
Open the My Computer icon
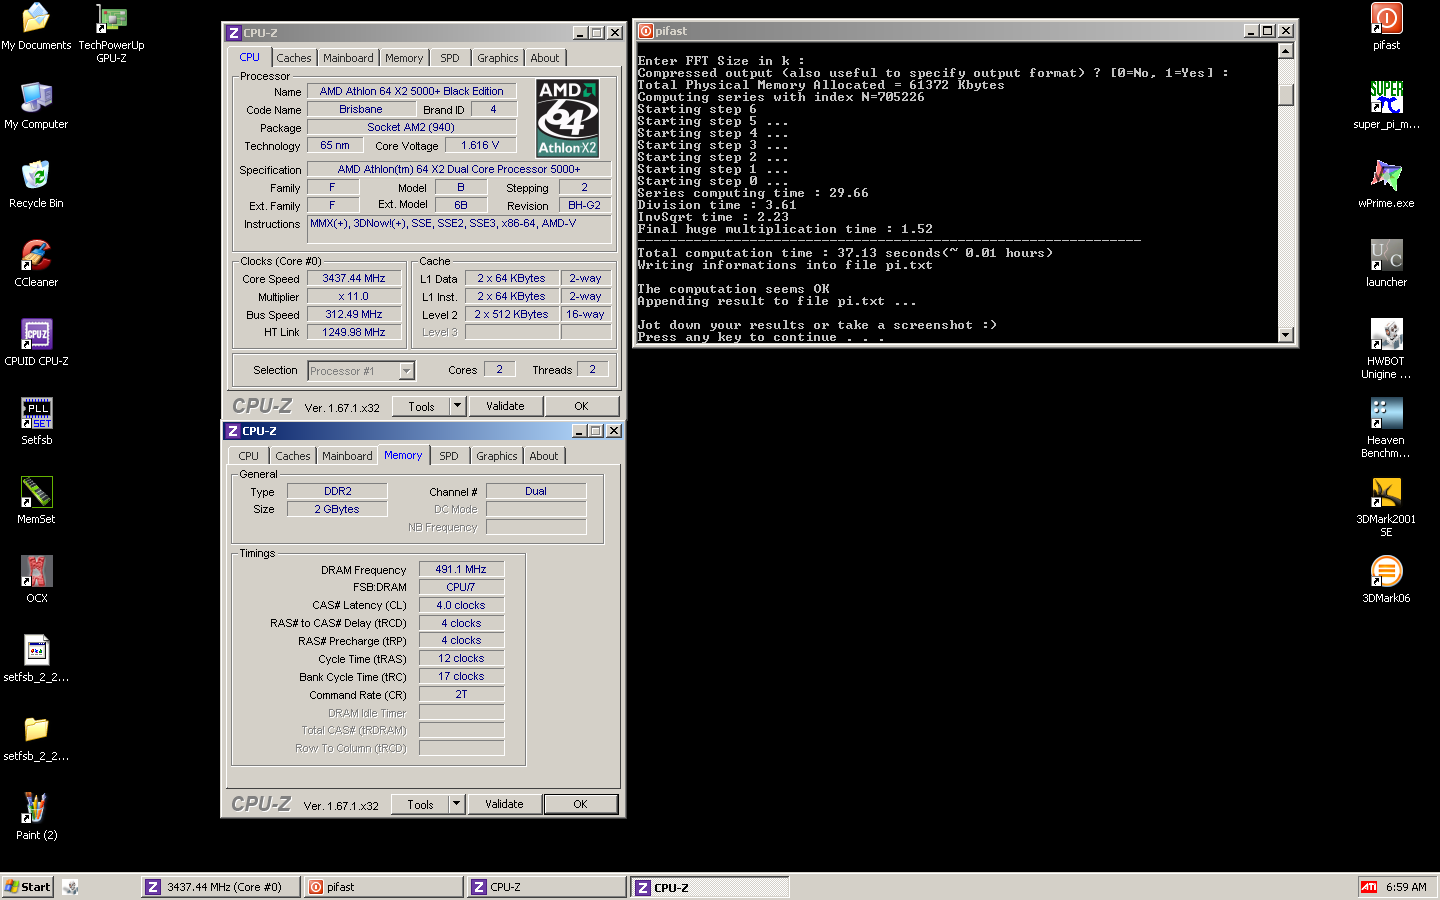pyautogui.click(x=36, y=97)
